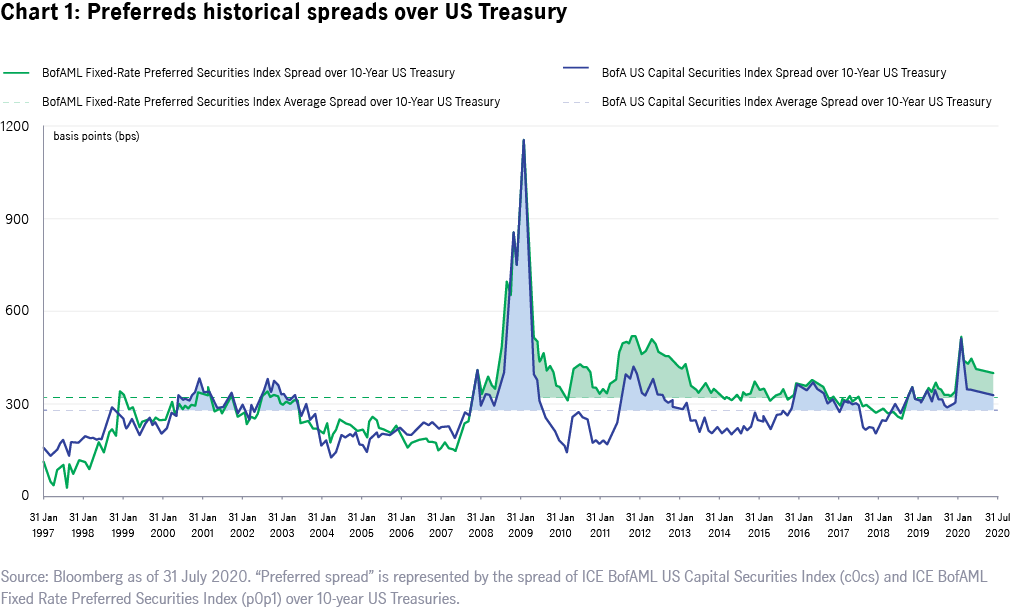Click the 31 Jul 2020 x-axis date
Image resolution: width=1011 pixels, height=608 pixels.
[997, 526]
